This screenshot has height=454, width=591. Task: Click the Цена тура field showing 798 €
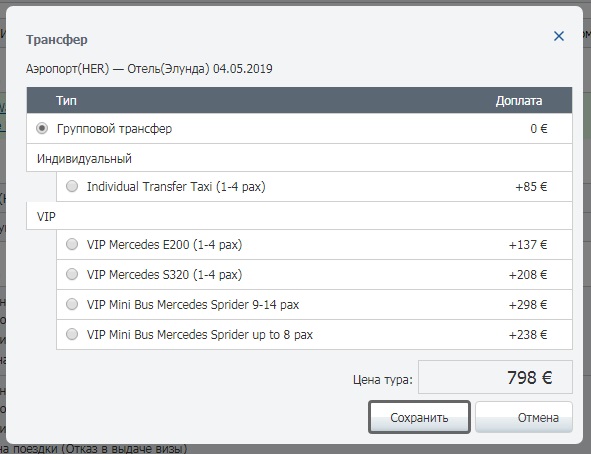(x=495, y=377)
